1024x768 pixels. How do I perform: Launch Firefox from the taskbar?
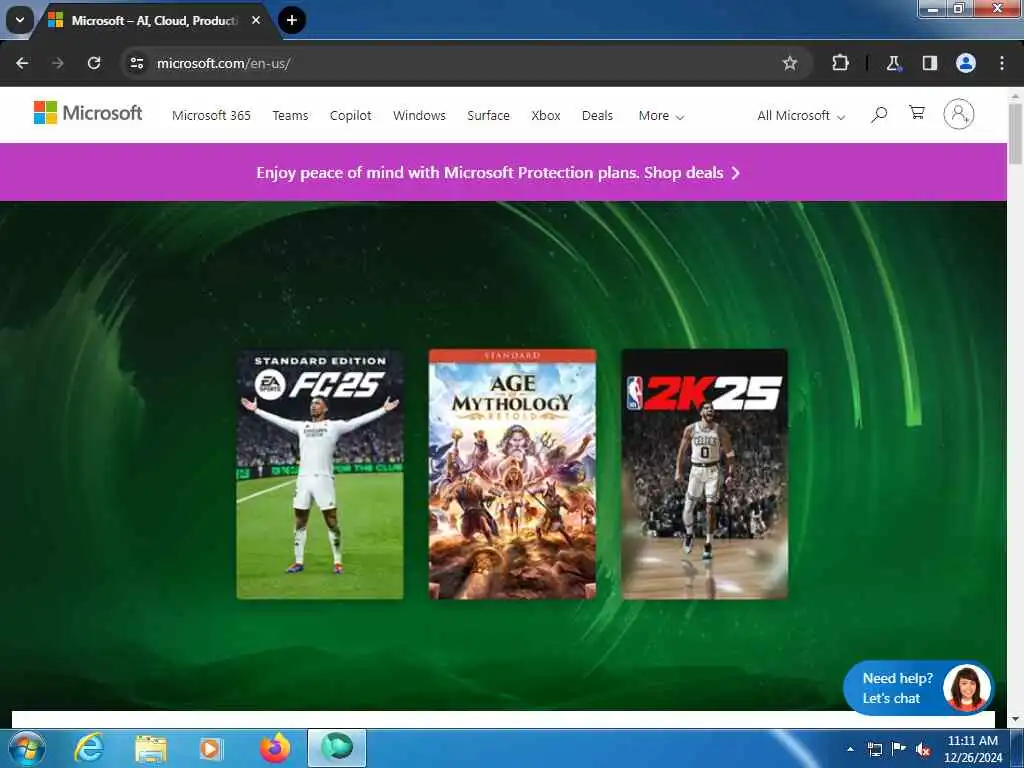coord(275,748)
